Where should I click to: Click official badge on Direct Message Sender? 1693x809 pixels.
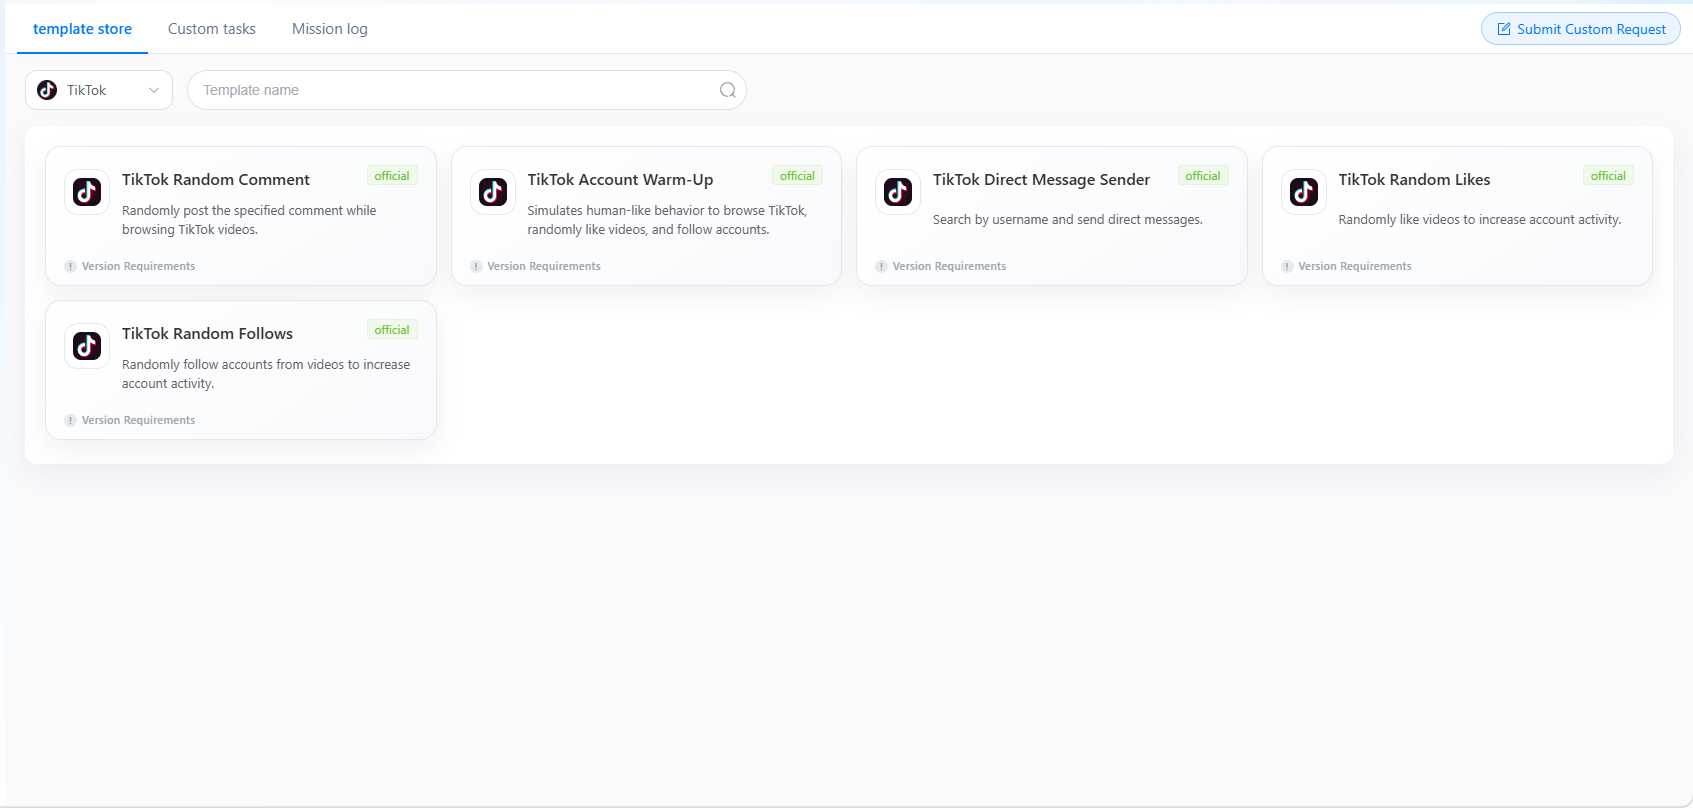coord(1203,176)
